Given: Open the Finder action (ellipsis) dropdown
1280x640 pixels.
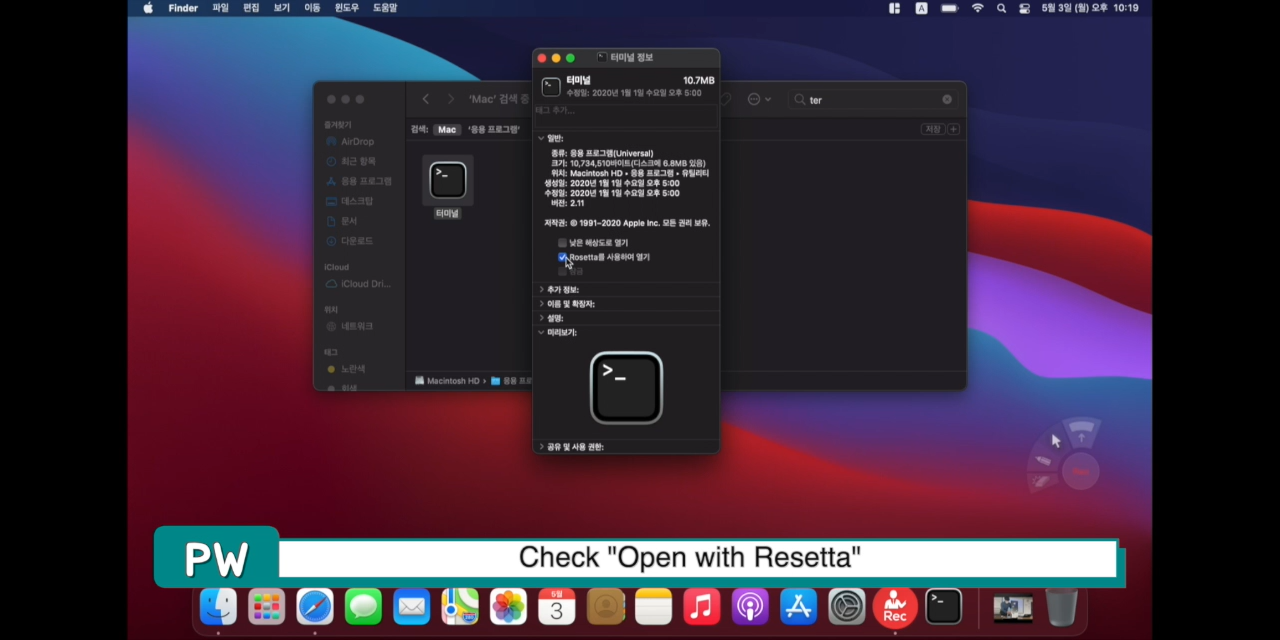Looking at the screenshot, I should (x=759, y=99).
